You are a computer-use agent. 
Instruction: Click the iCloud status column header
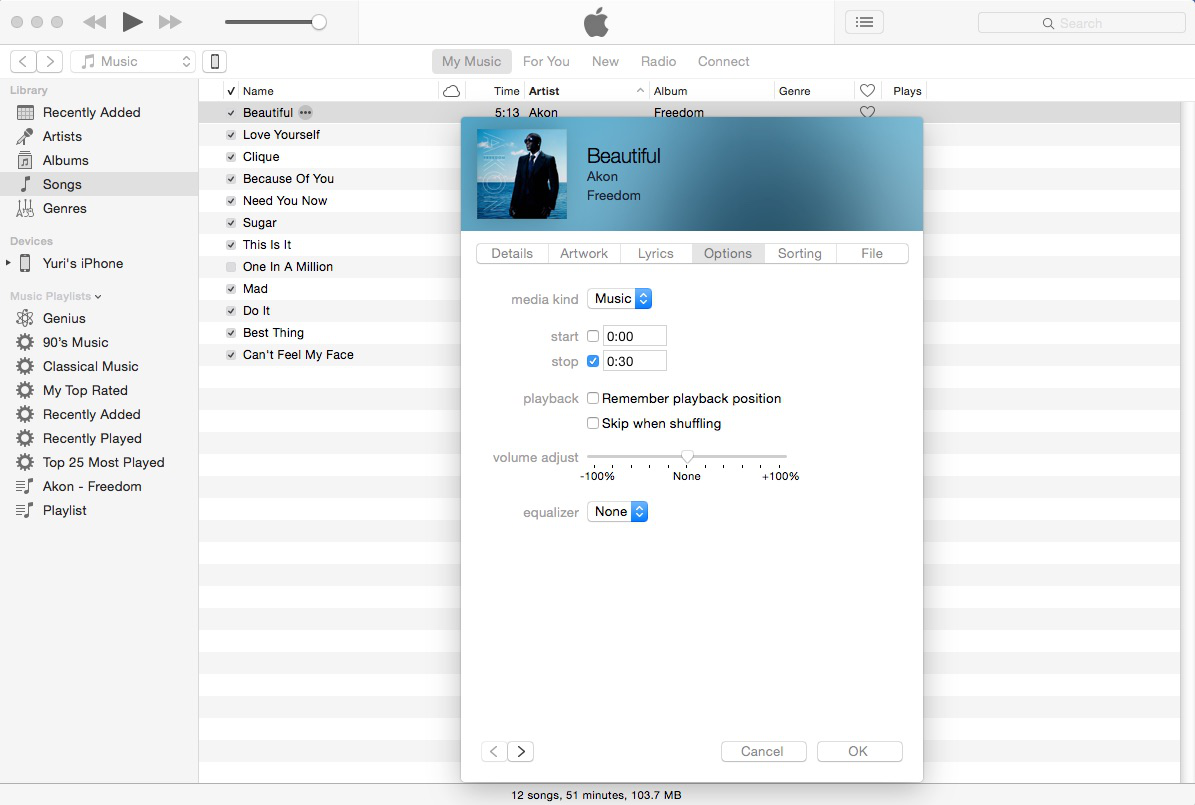(451, 91)
